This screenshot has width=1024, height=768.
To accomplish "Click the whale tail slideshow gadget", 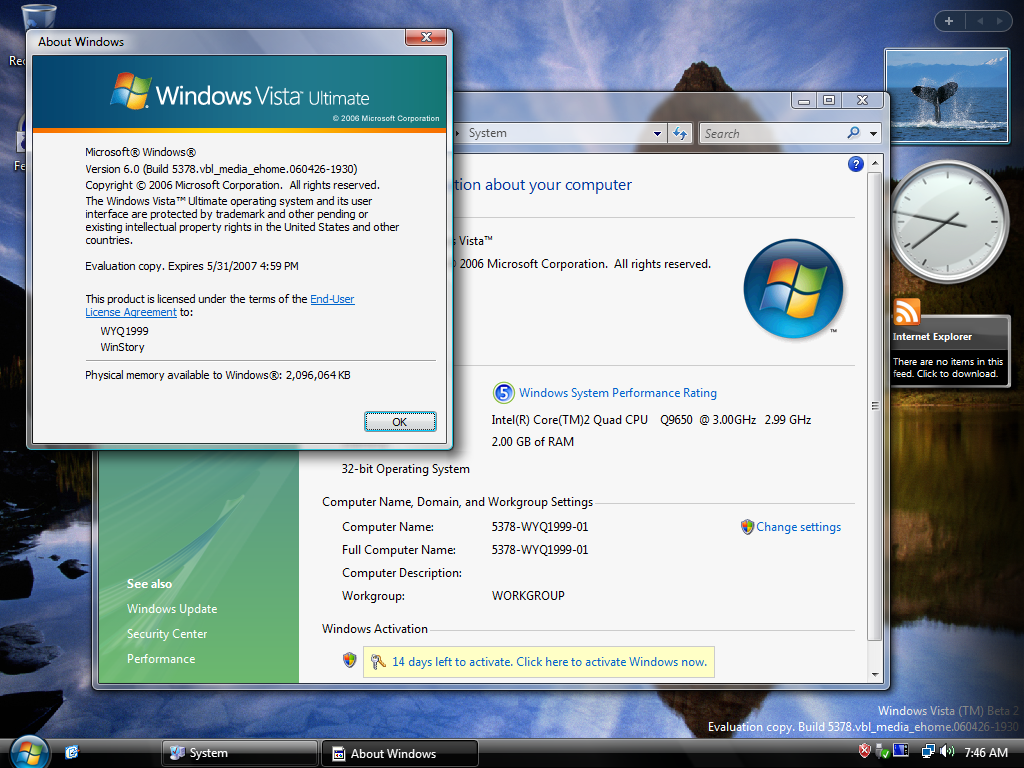I will click(x=948, y=96).
